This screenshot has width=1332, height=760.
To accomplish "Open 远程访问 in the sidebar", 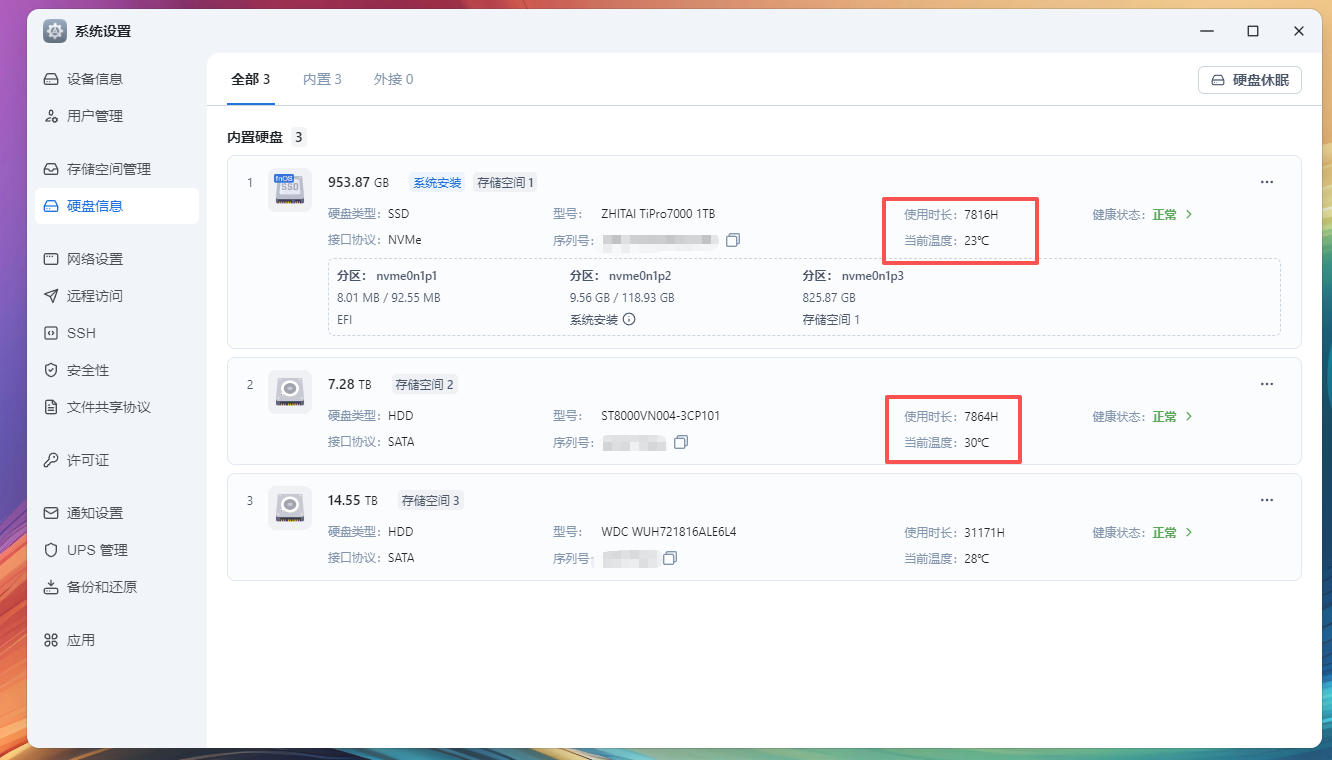I will coord(117,296).
